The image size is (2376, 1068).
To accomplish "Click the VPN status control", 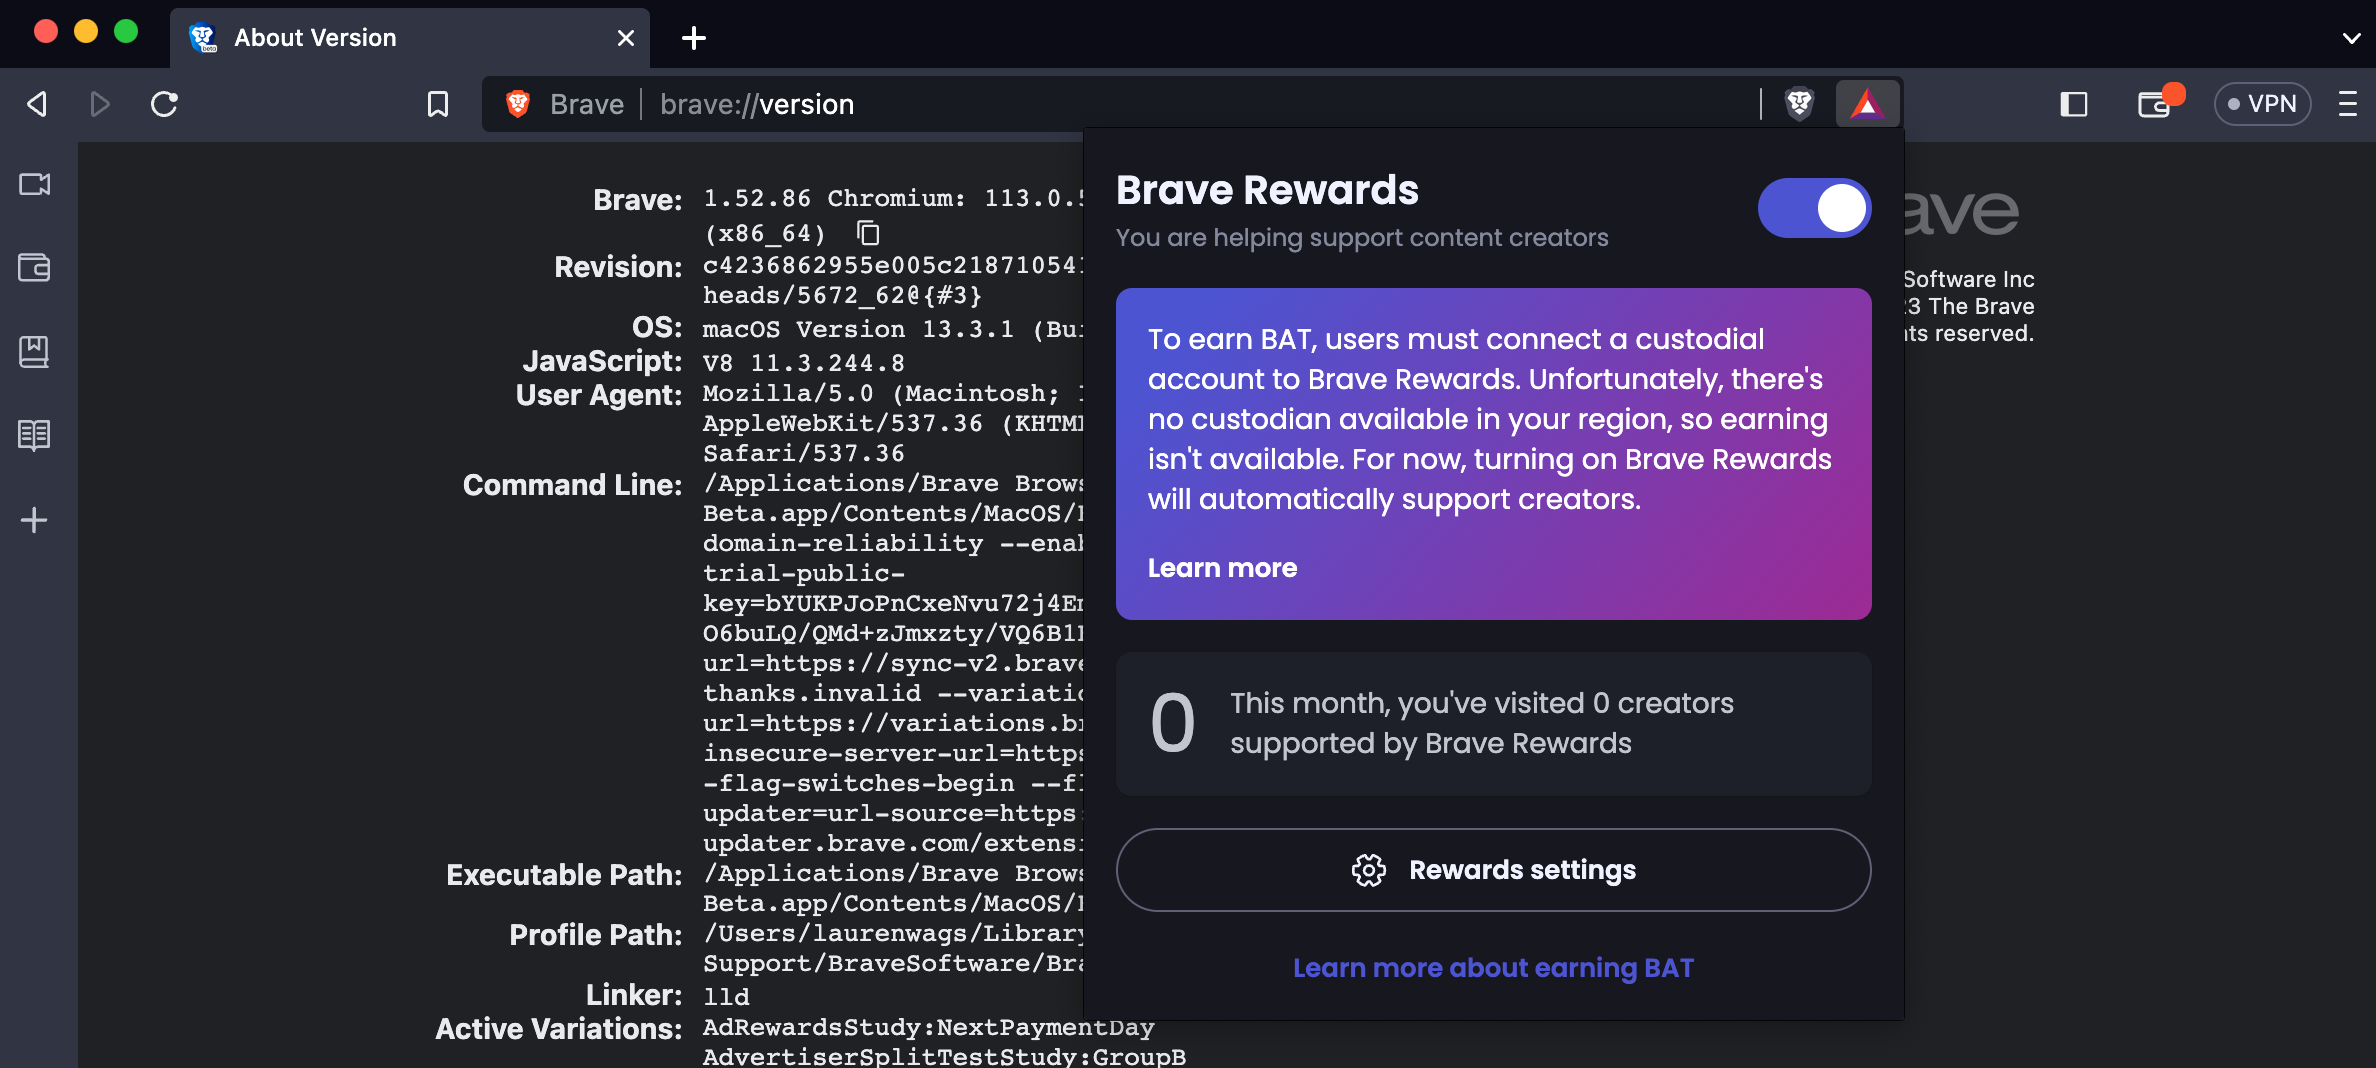I will pyautogui.click(x=2263, y=103).
